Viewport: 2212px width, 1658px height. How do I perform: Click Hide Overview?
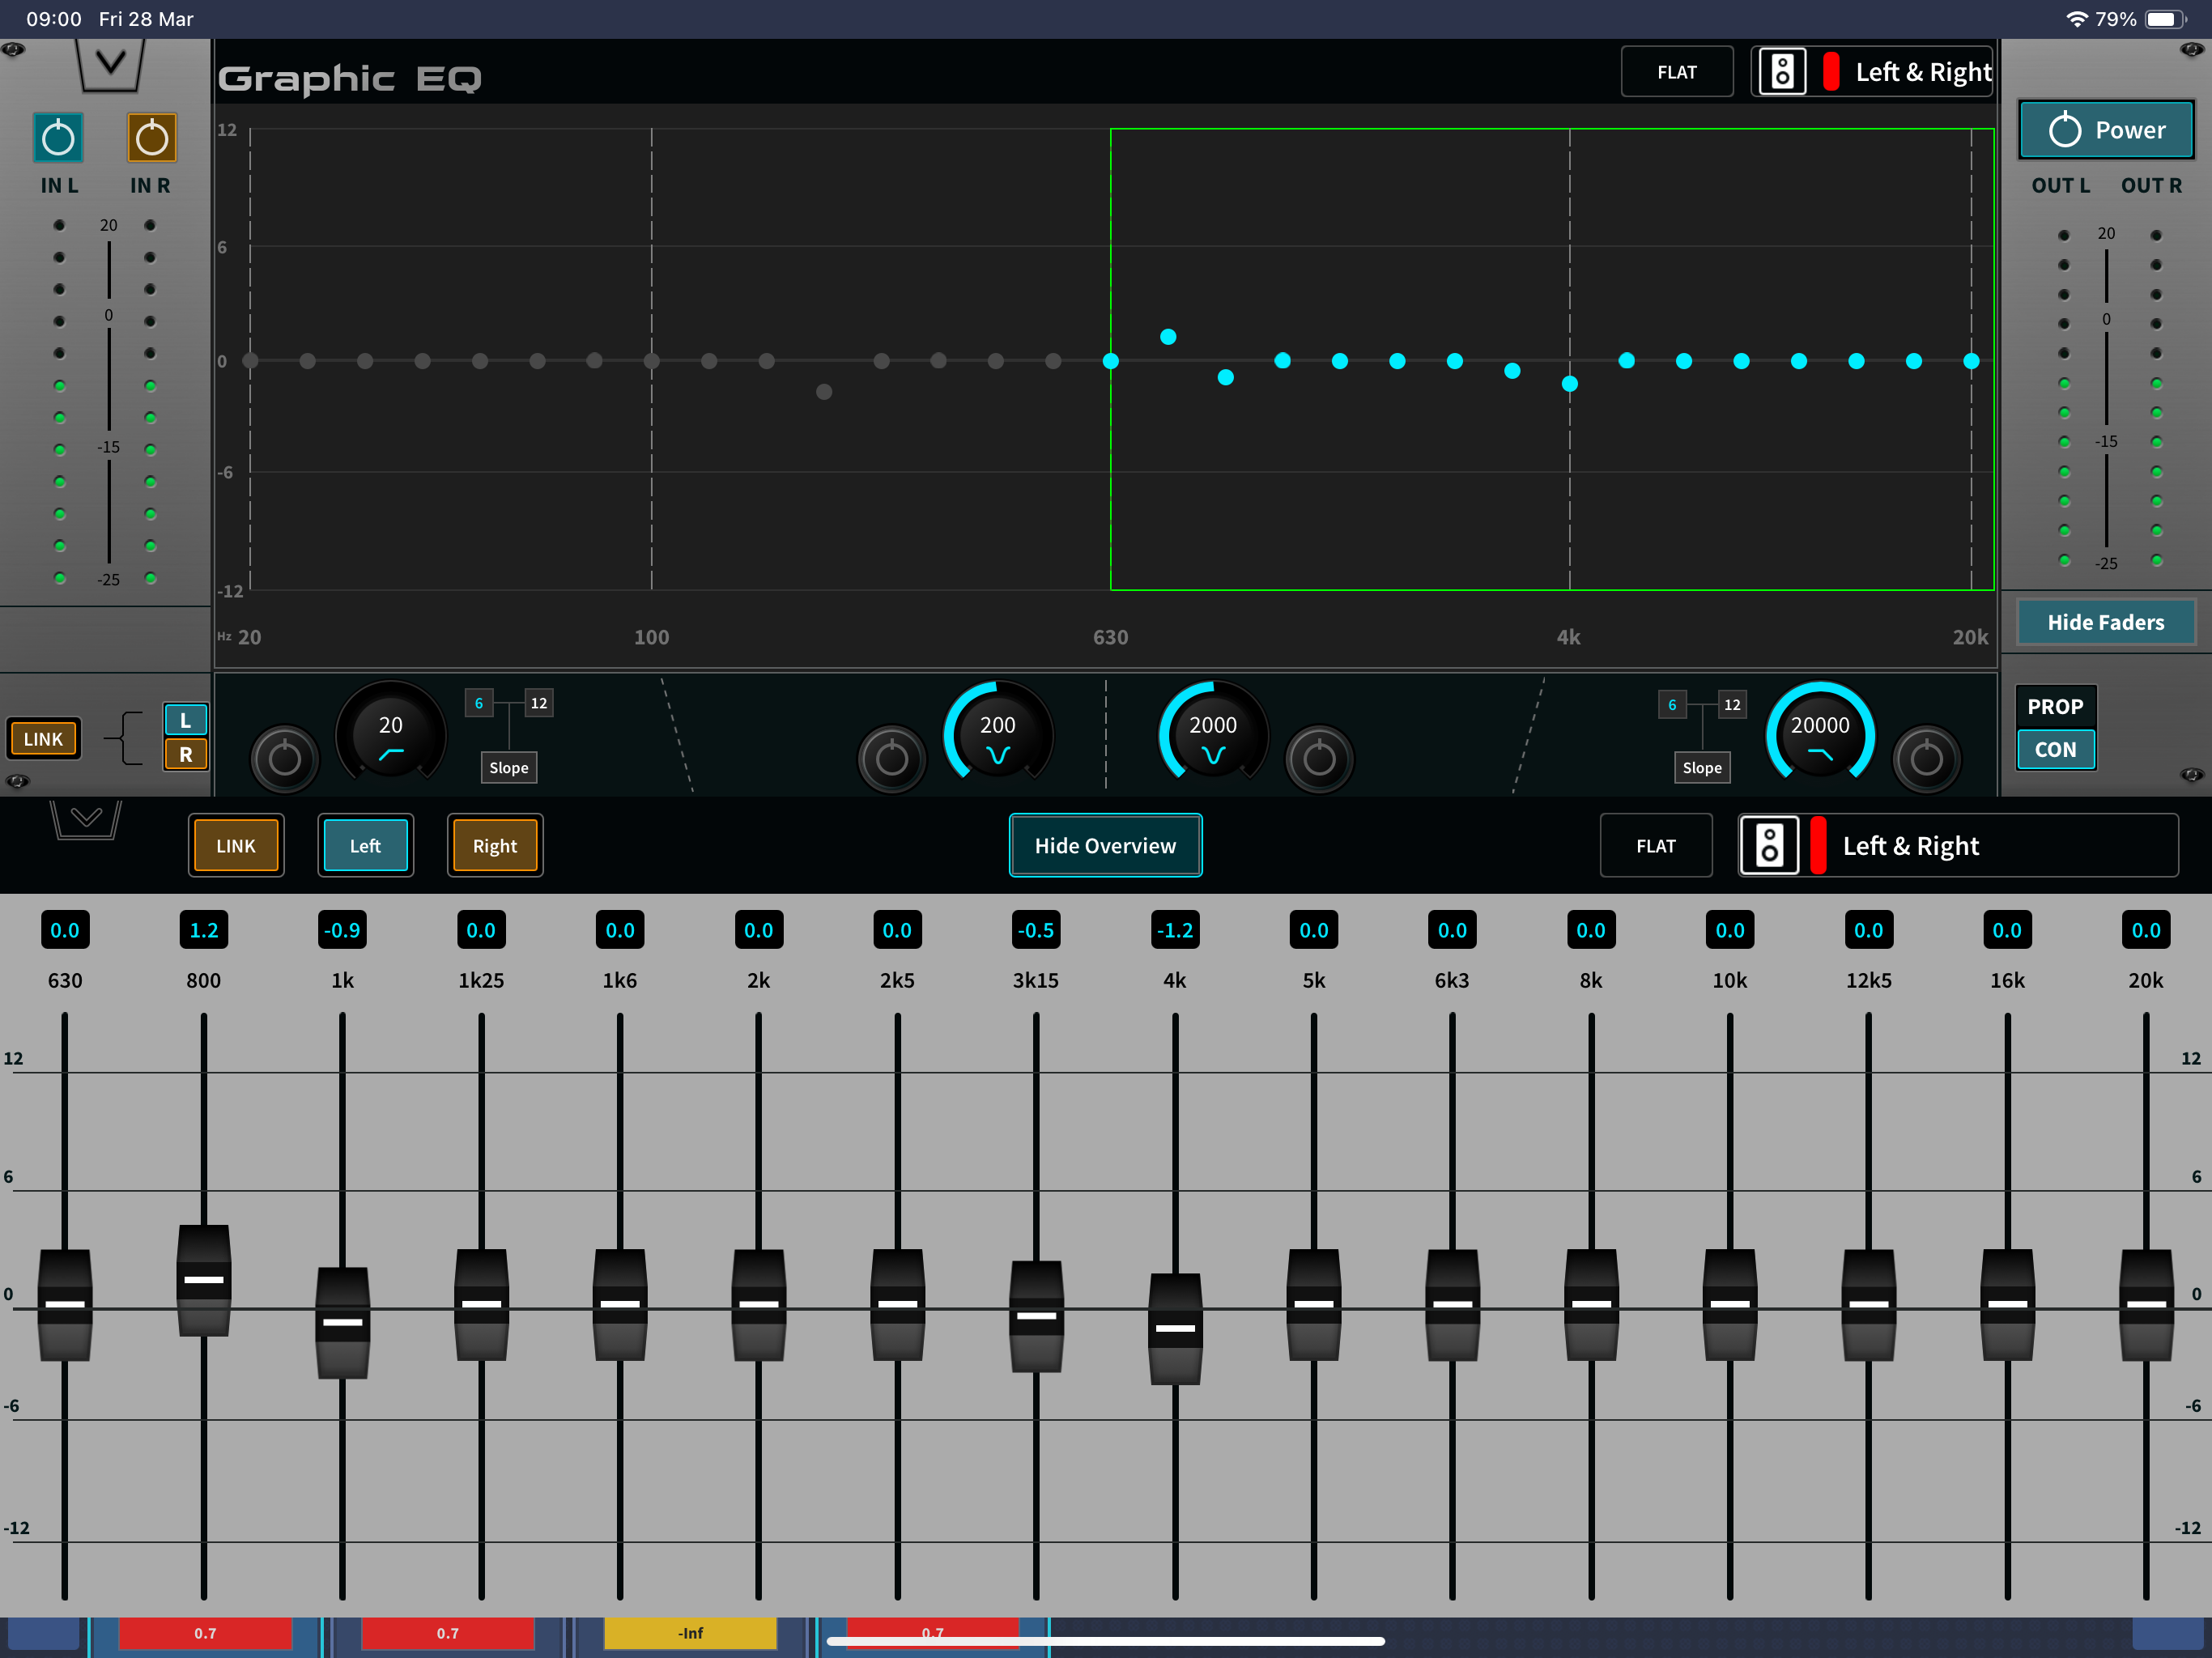[x=1105, y=846]
